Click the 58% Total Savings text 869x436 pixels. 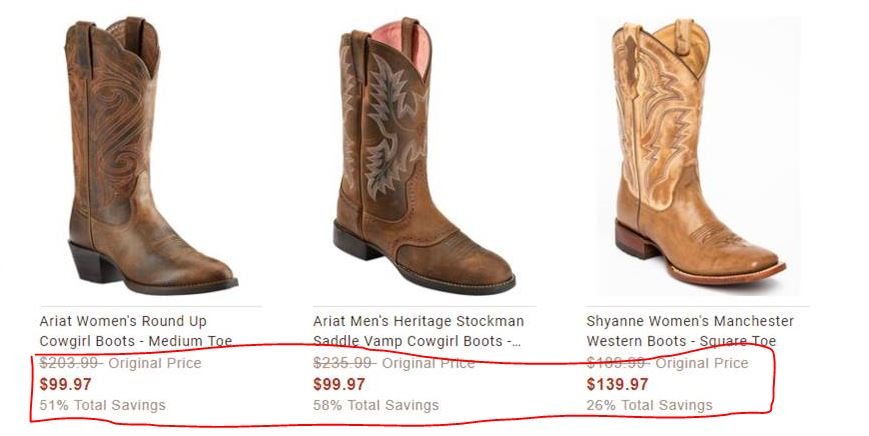376,405
